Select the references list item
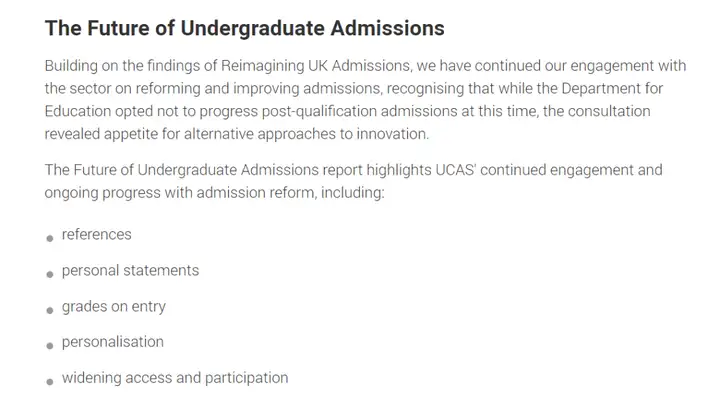The width and height of the screenshot is (720, 410). pyautogui.click(x=96, y=235)
